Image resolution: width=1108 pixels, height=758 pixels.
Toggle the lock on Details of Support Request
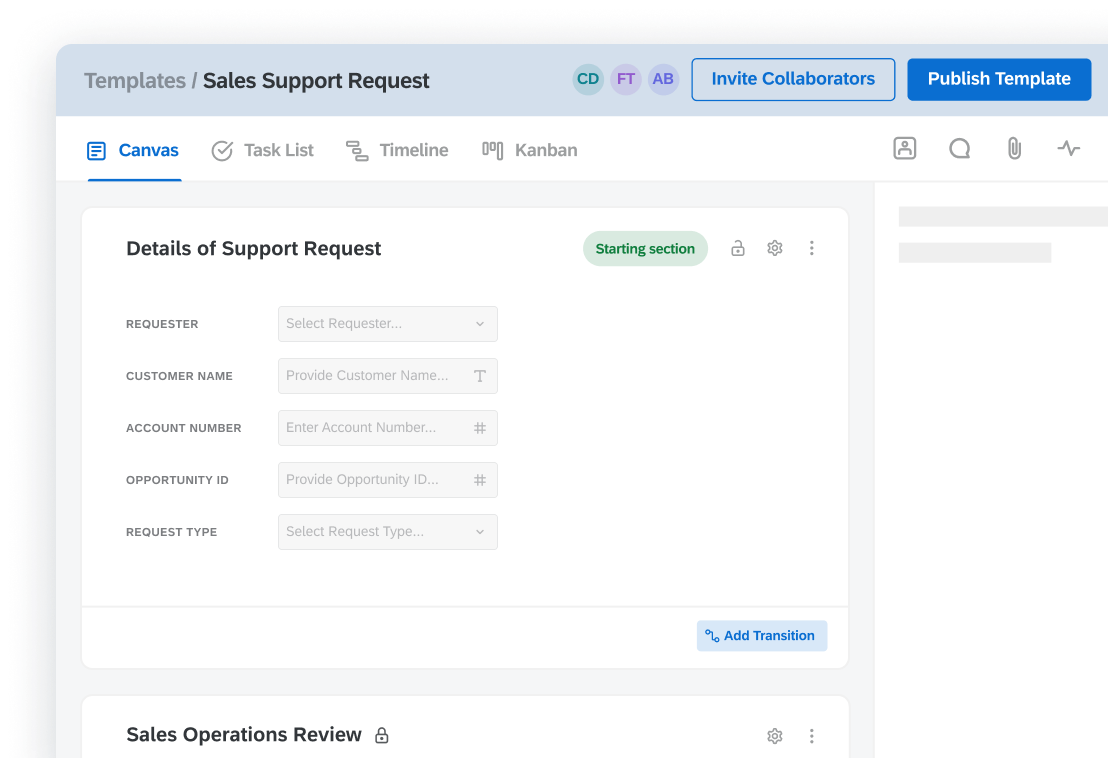tap(737, 248)
